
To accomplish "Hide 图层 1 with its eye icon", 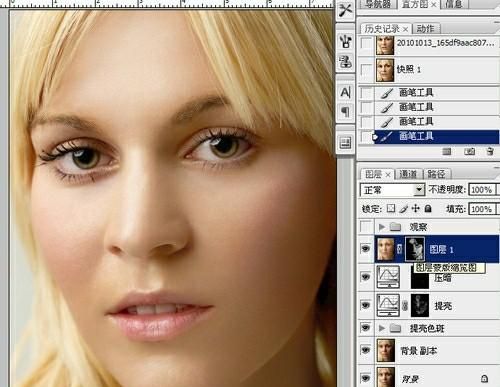I will (x=366, y=248).
